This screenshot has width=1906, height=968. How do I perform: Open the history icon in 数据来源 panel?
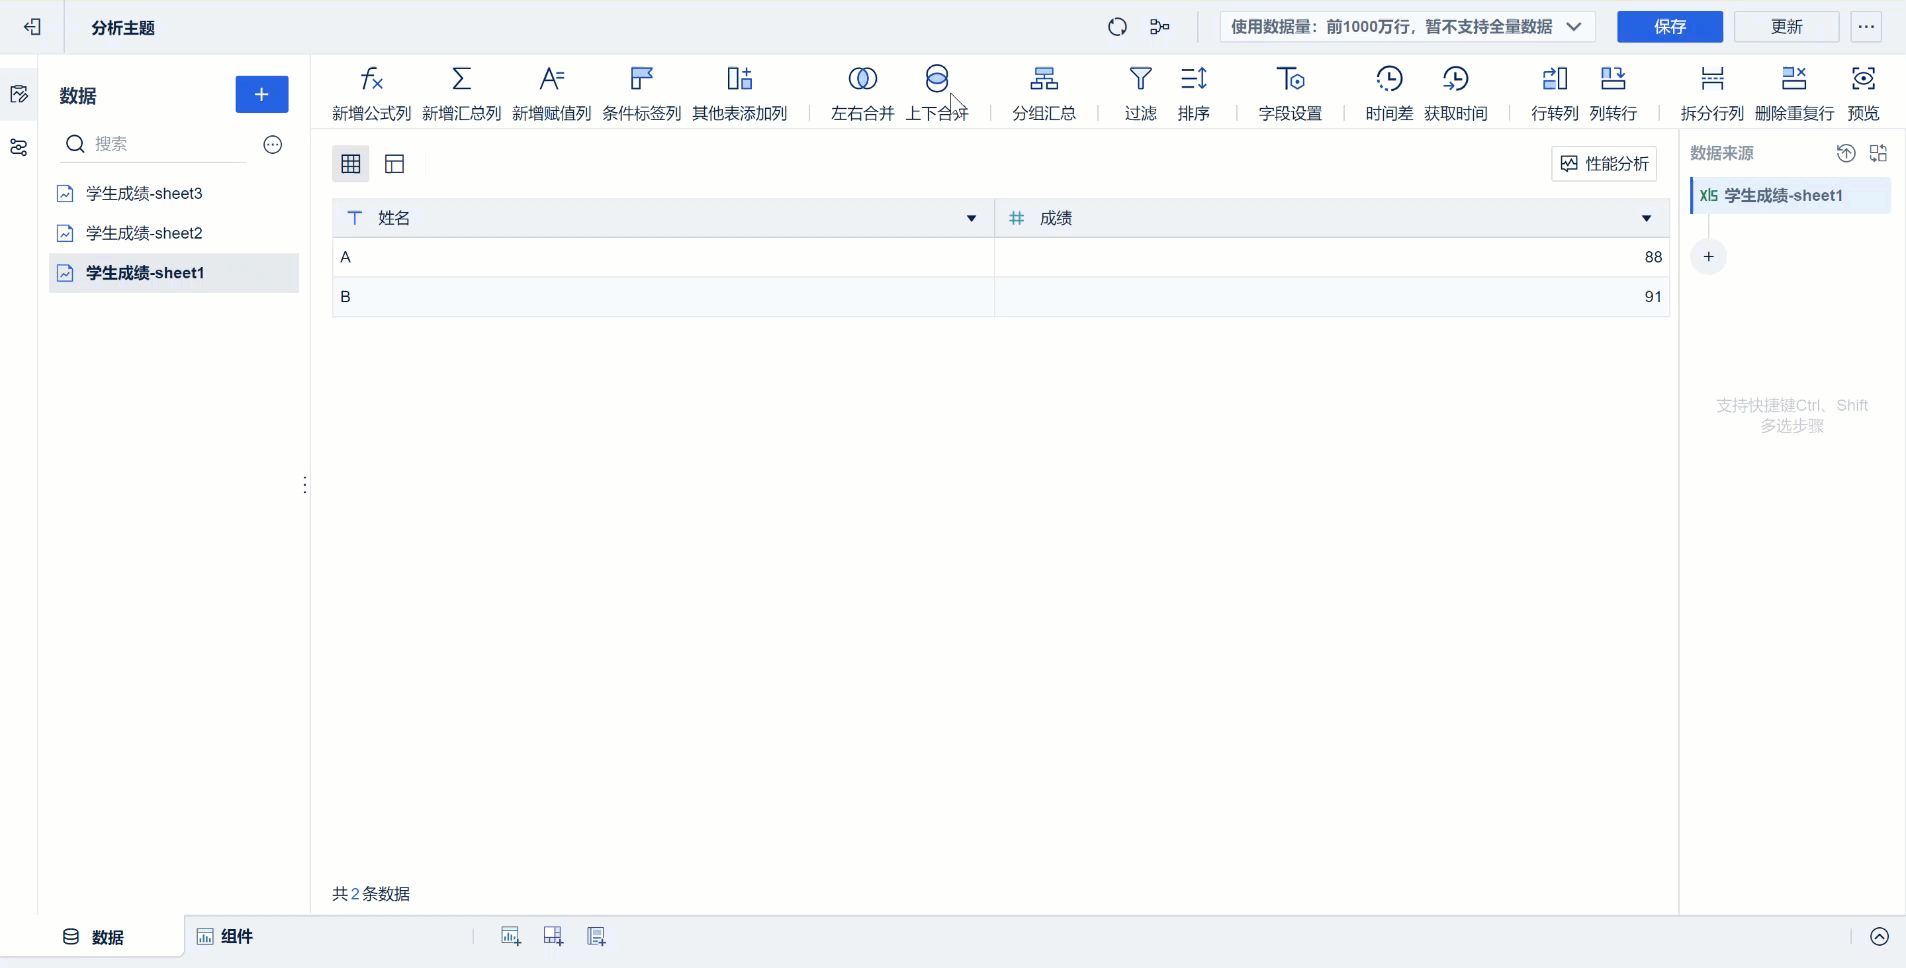point(1847,153)
